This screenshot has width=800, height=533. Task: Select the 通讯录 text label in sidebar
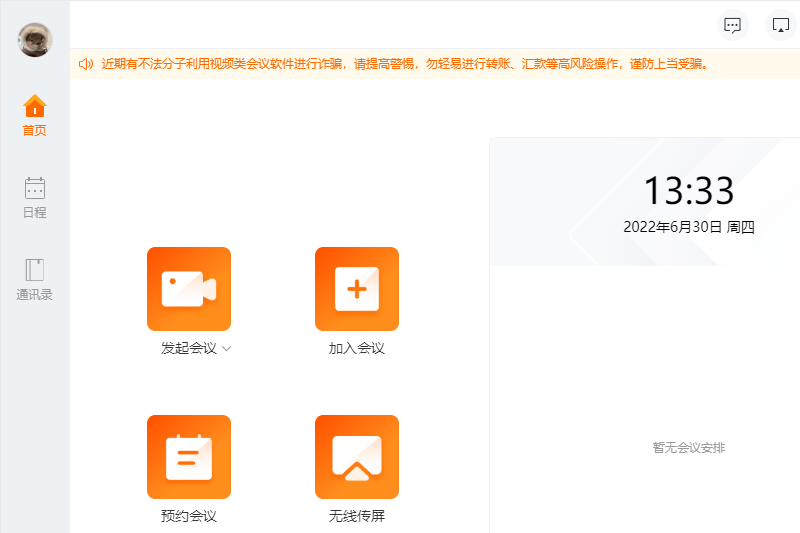coord(35,295)
